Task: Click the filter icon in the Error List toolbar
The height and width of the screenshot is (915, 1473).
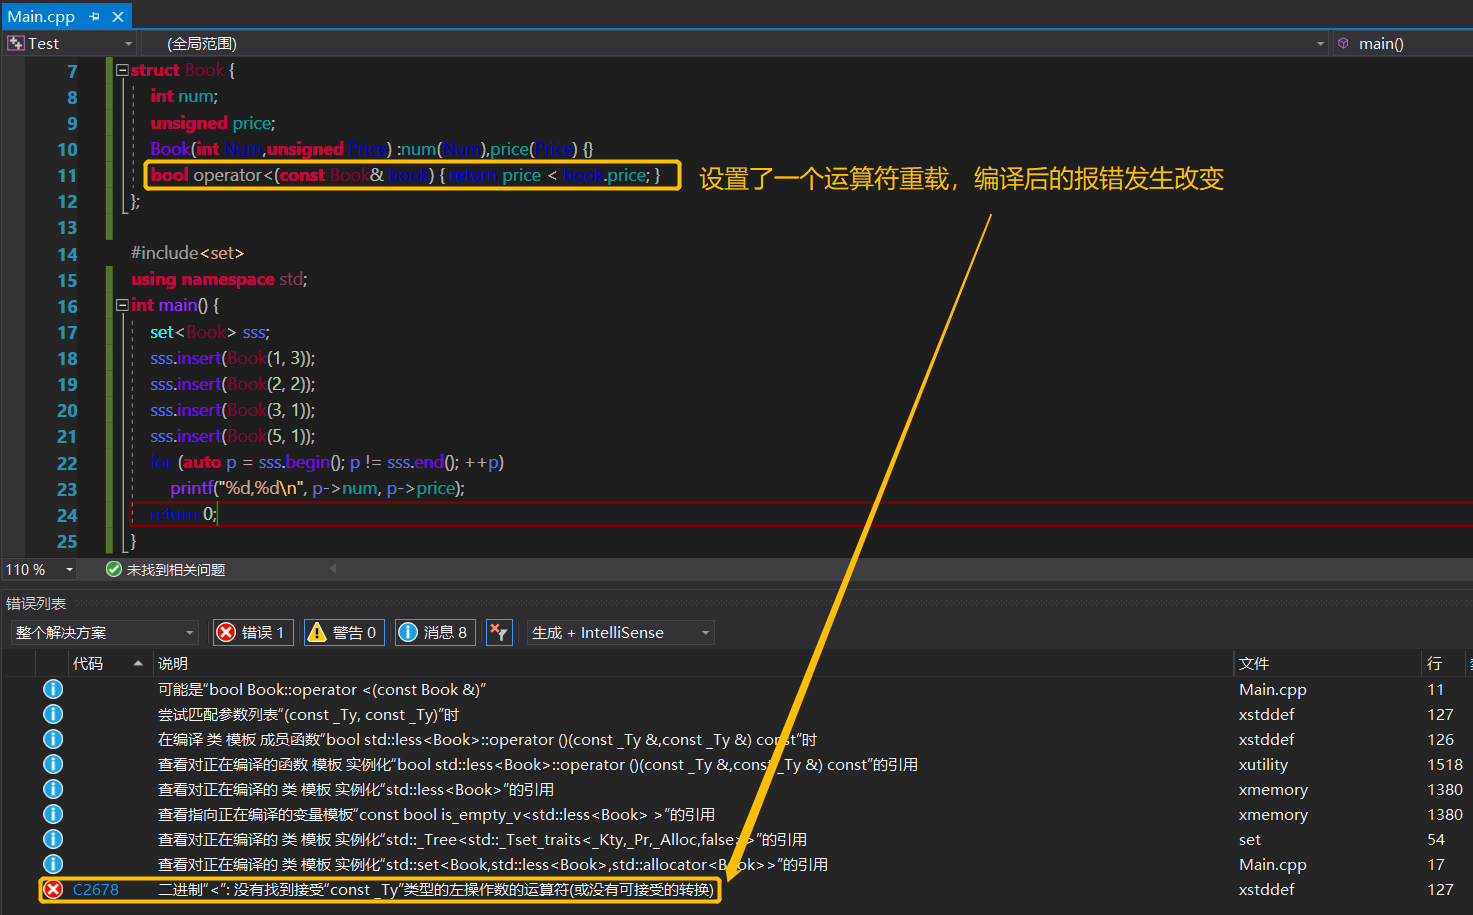Action: coord(499,631)
